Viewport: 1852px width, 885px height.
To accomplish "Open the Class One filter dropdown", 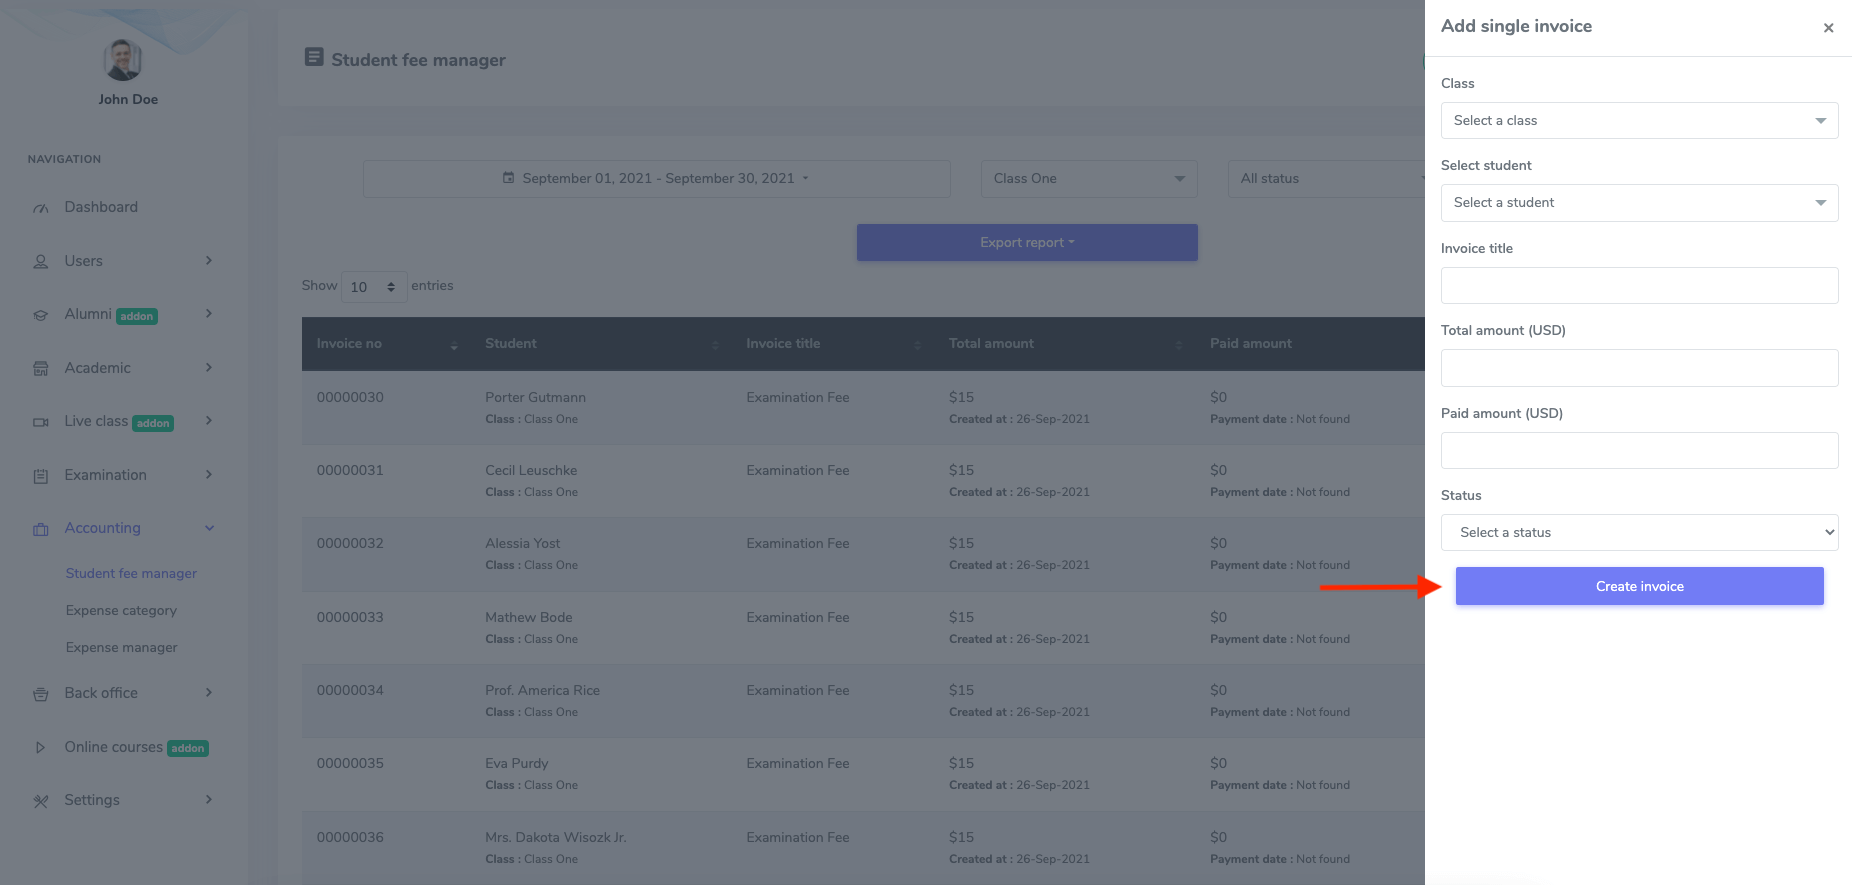I will click(1089, 179).
